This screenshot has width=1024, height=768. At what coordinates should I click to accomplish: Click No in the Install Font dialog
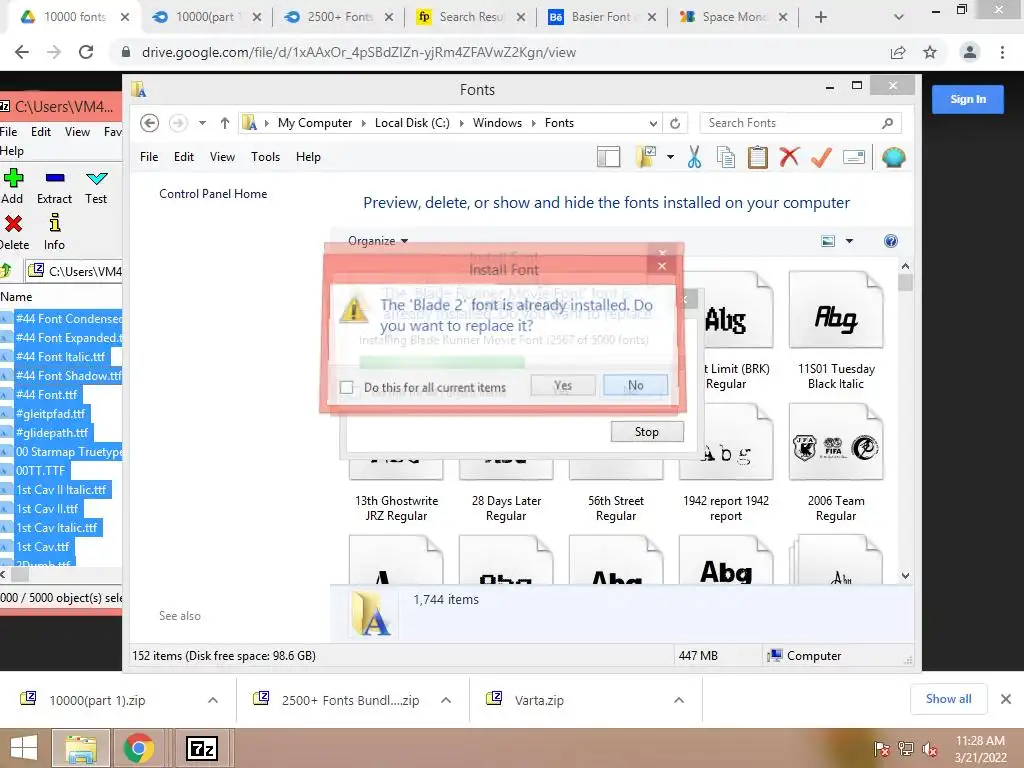coord(635,385)
